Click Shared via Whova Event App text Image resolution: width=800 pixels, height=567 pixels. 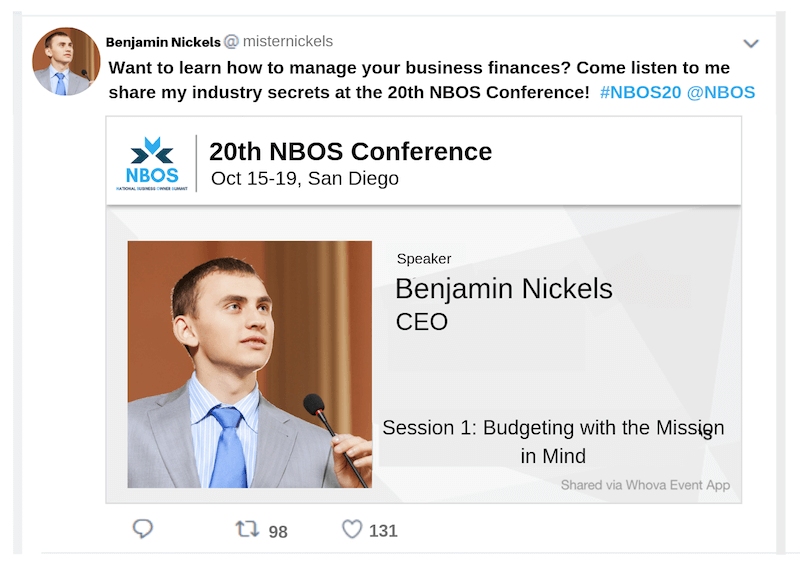click(x=645, y=485)
